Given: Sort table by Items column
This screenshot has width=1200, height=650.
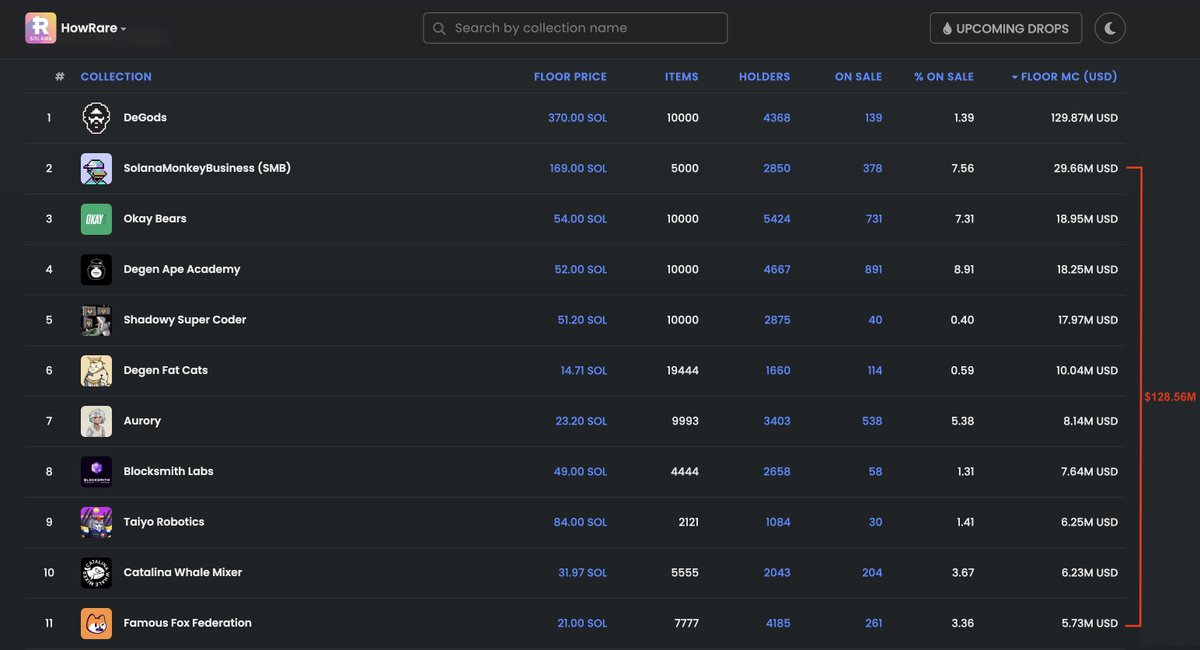Looking at the screenshot, I should pyautogui.click(x=682, y=77).
